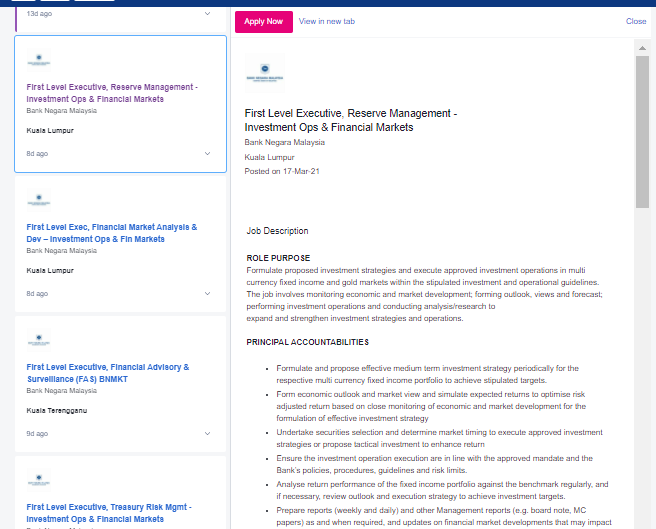This screenshot has height=529, width=656.
Task: Click the job detail vertical scrollbar thumb
Action: point(642,132)
